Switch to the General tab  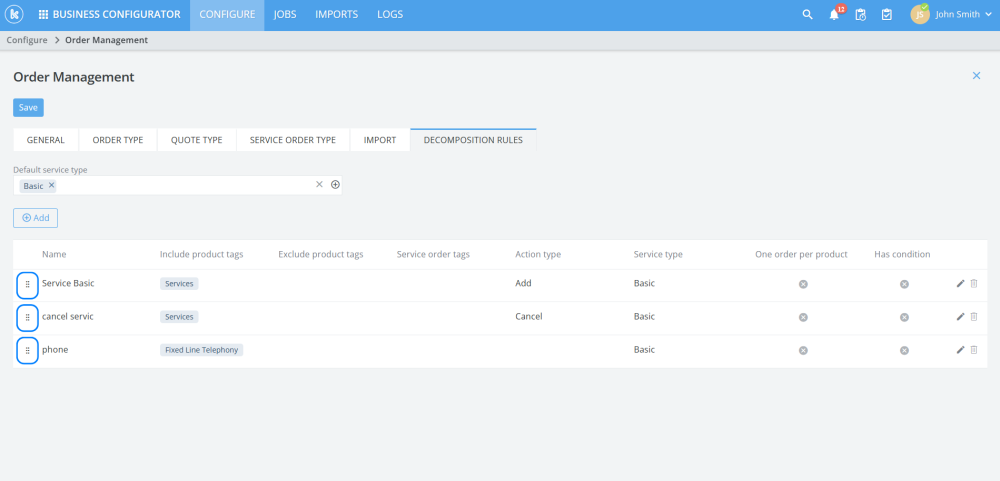[x=45, y=140]
